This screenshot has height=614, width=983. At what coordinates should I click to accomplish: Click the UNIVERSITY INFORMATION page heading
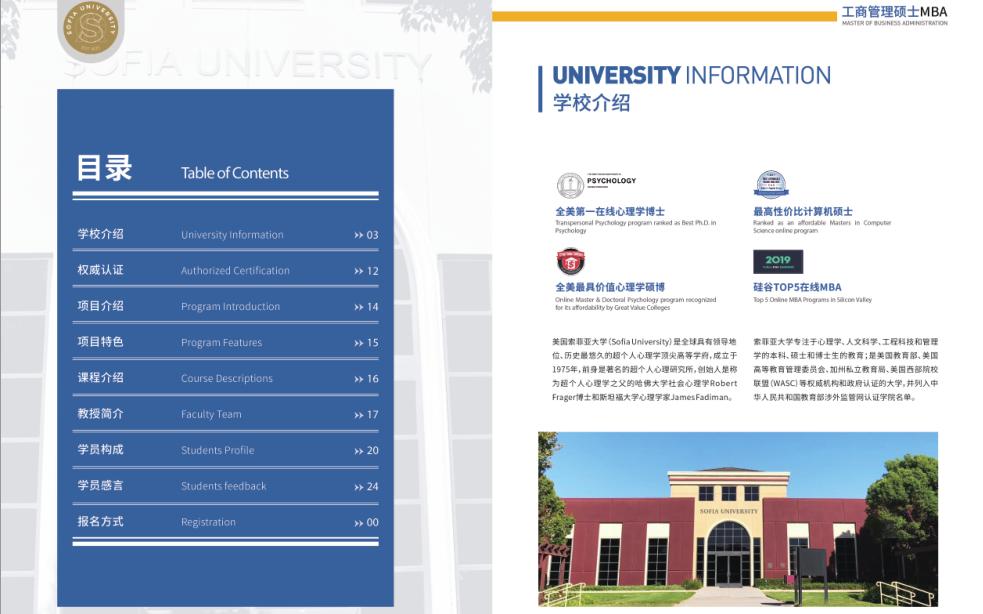click(x=691, y=75)
